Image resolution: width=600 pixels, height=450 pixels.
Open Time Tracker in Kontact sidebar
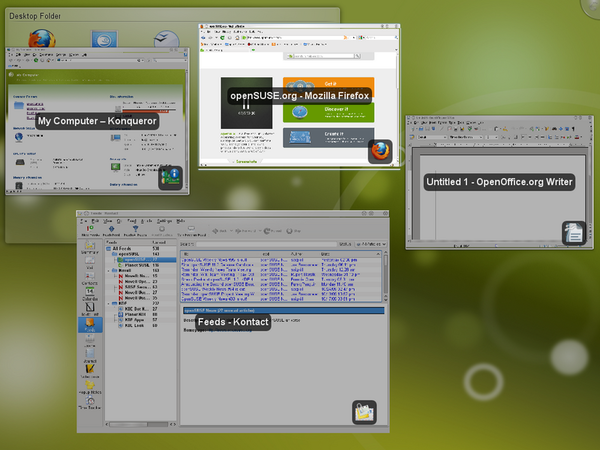(x=90, y=402)
